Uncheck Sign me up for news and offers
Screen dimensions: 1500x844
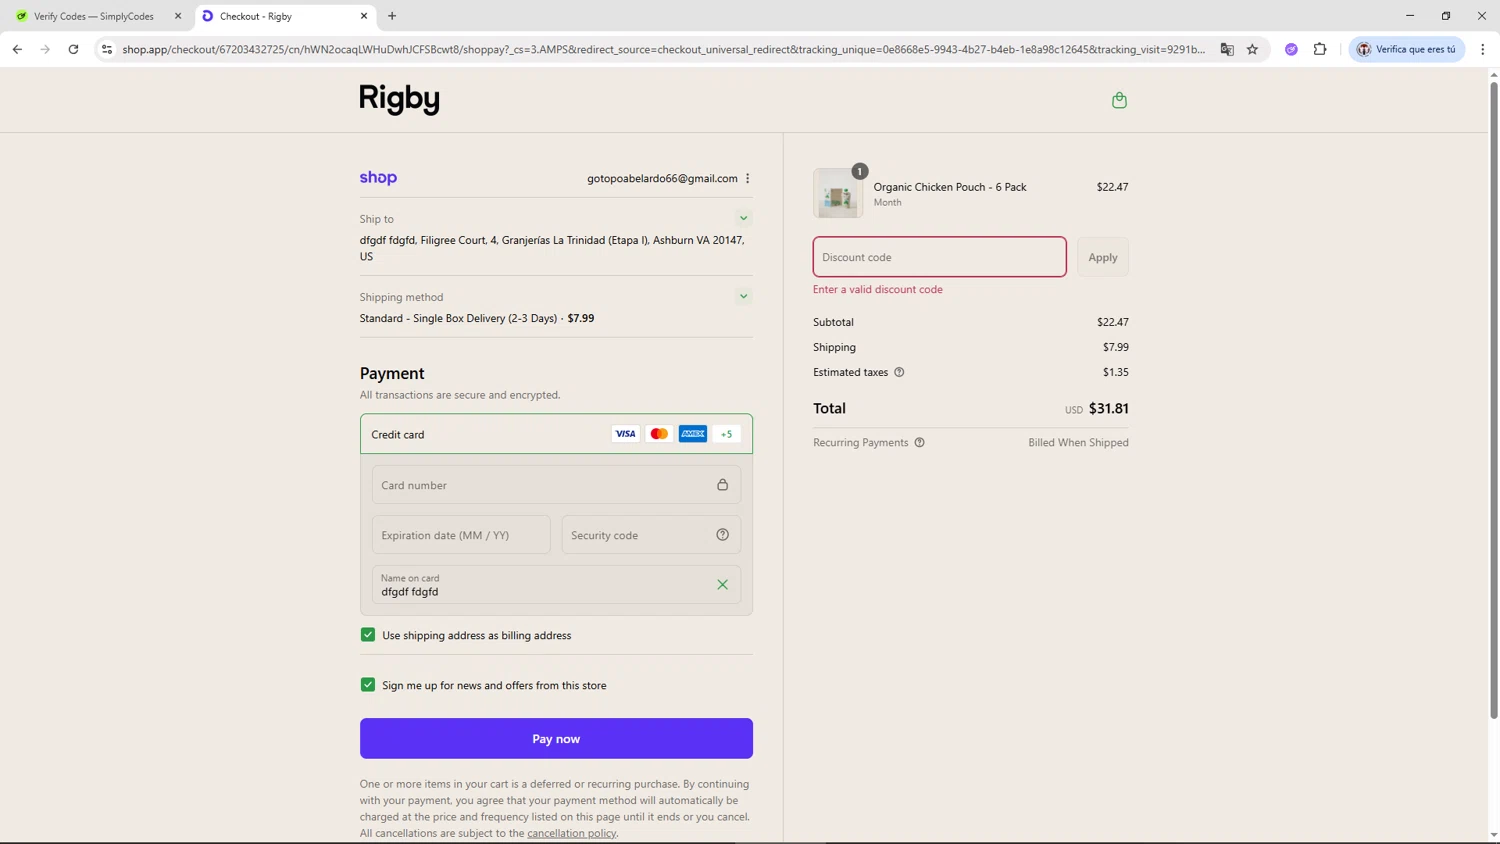click(368, 685)
